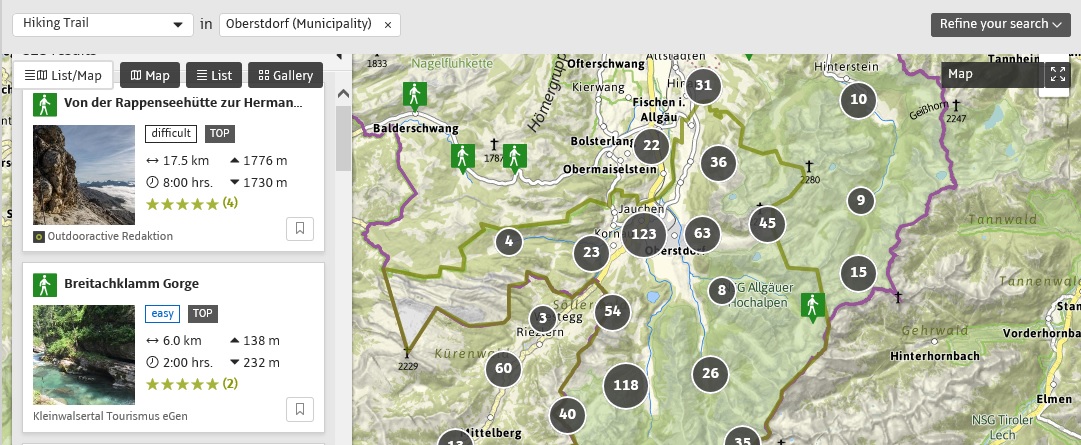Switch to List/Map view
Screen dimensions: 1081x445
coord(63,75)
